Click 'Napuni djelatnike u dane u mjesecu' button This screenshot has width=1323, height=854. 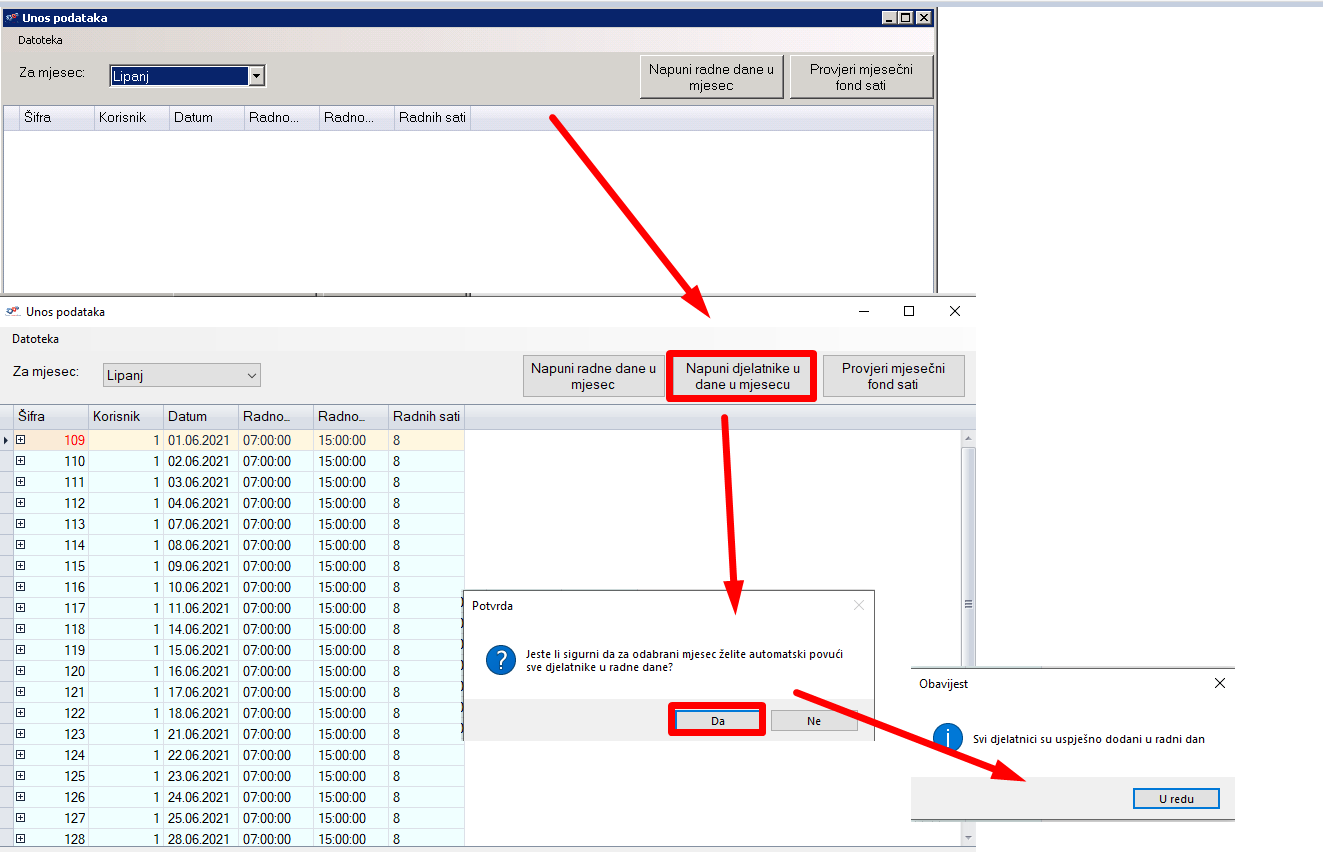pos(742,376)
